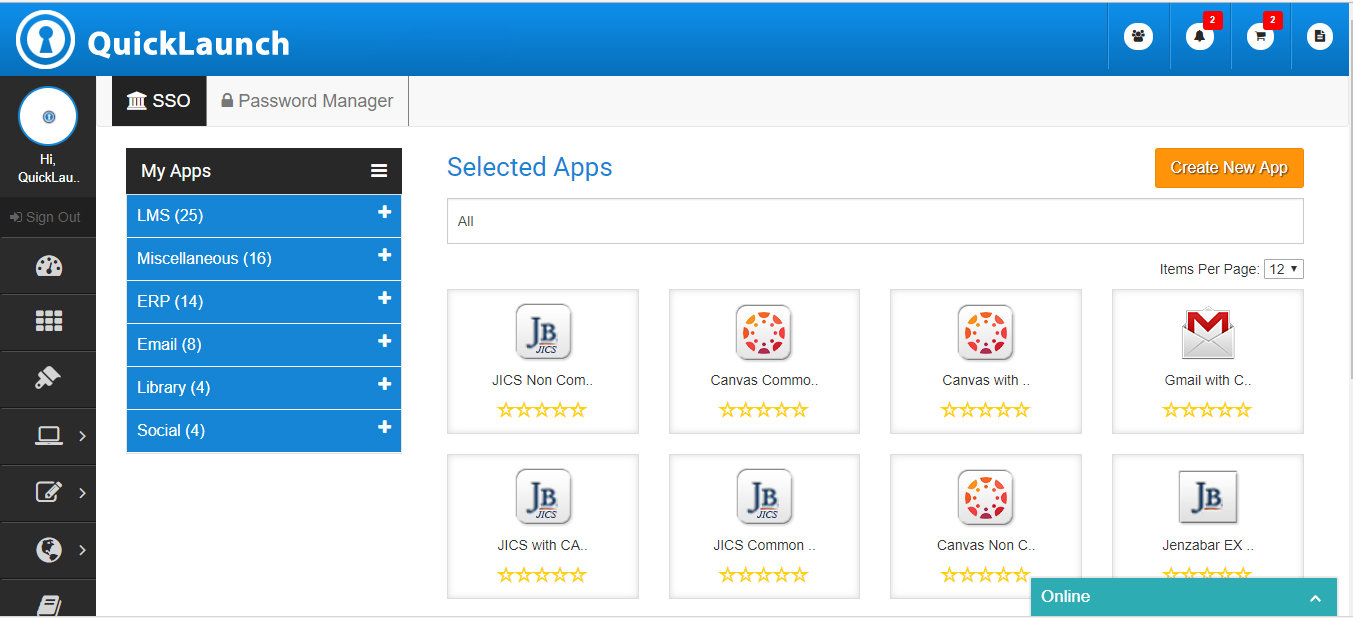Select the SSO tab
The width and height of the screenshot is (1353, 618).
[159, 101]
